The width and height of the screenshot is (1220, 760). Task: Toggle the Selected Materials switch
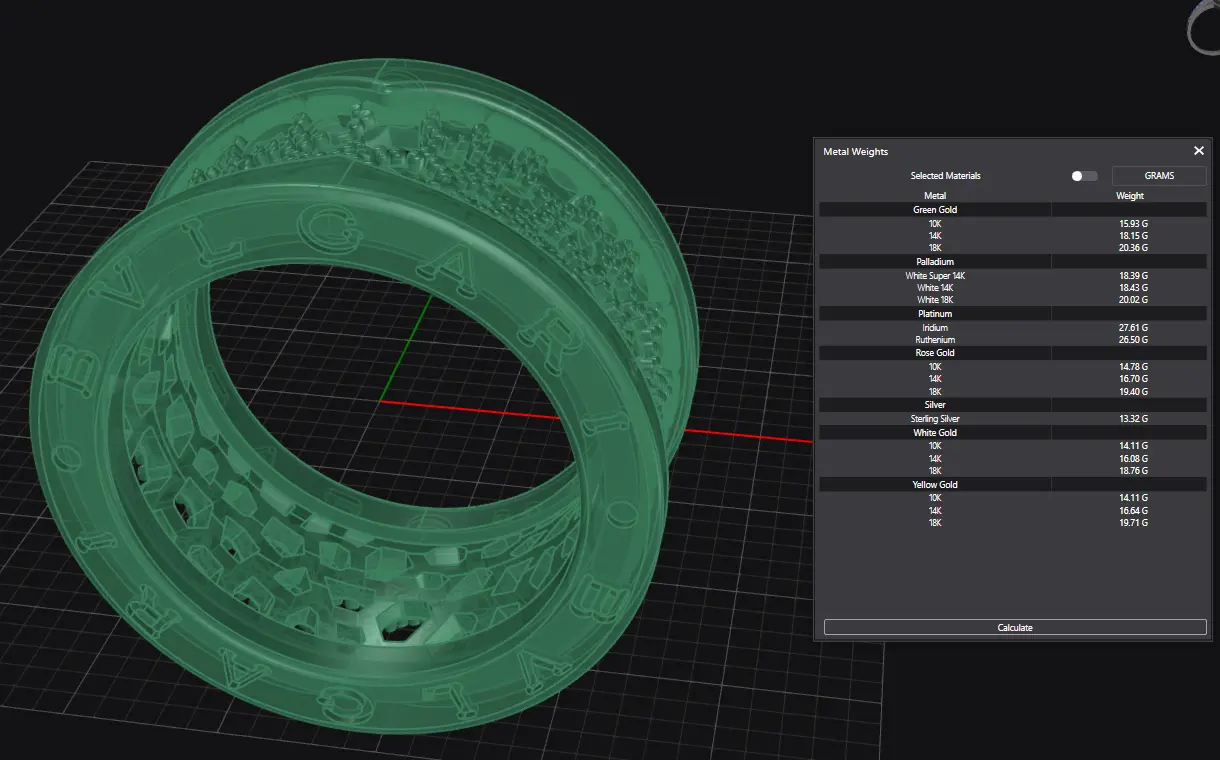[1083, 176]
